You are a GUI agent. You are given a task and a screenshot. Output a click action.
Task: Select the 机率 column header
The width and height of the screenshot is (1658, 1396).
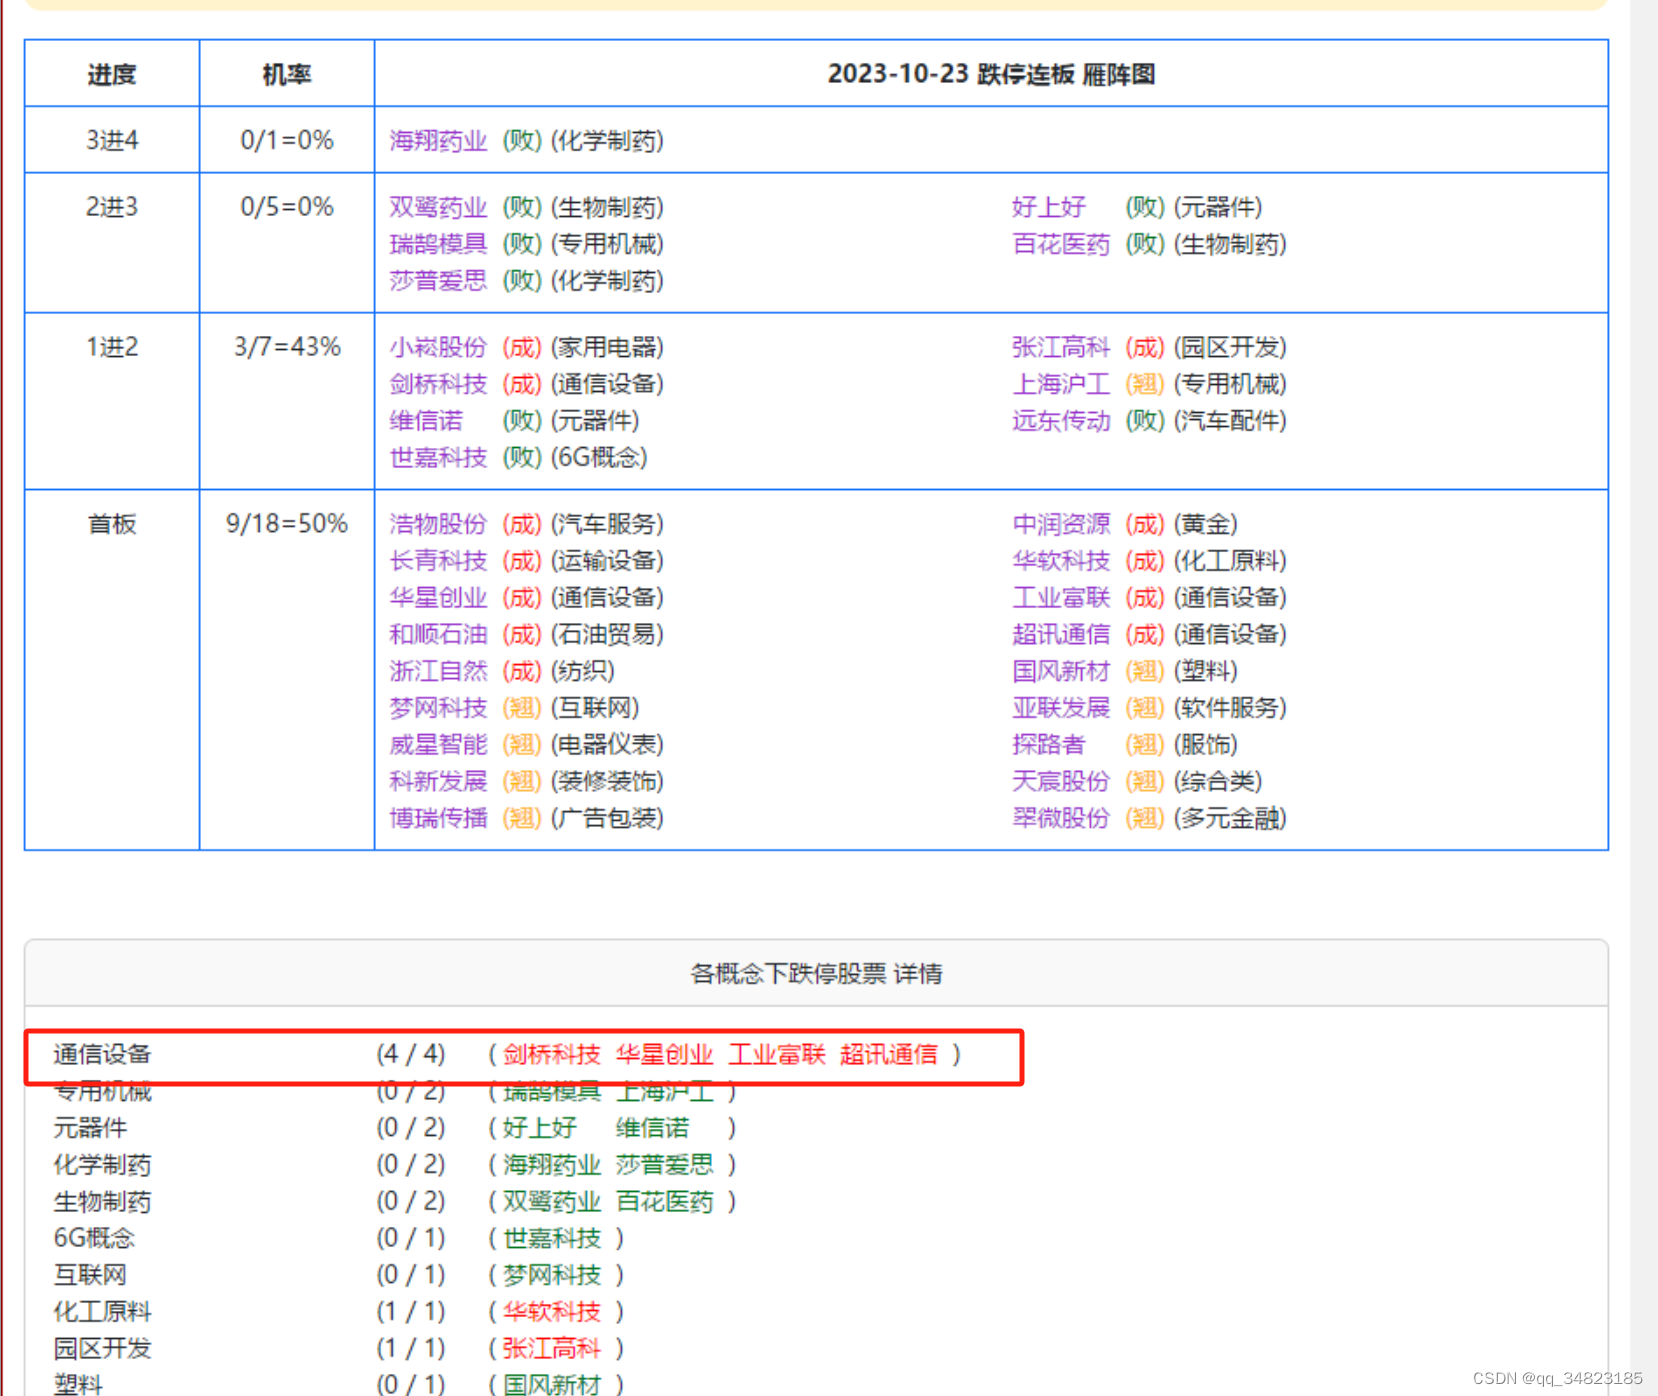tap(287, 74)
